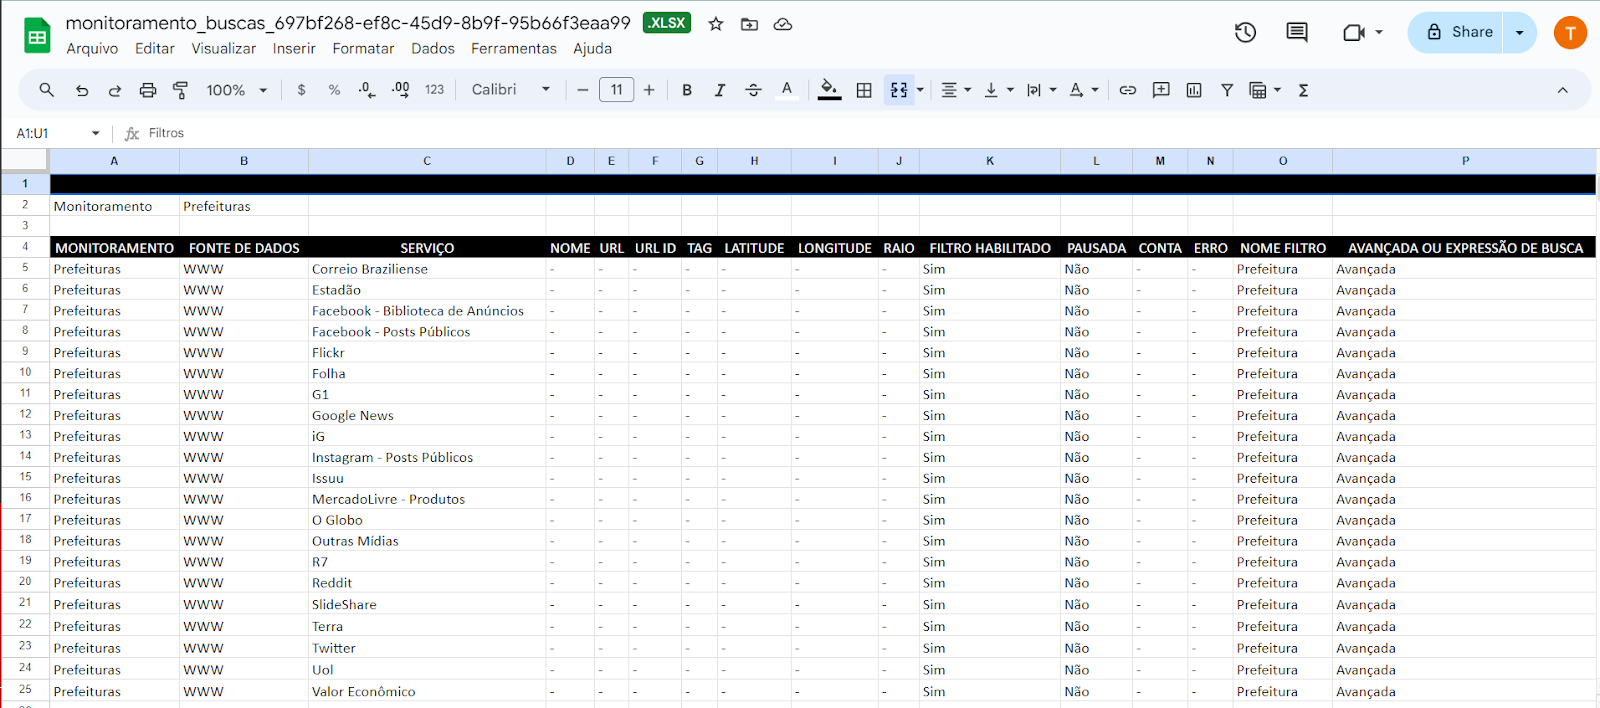Format cells as percent
Viewport: 1600px width, 708px height.
[x=334, y=90]
